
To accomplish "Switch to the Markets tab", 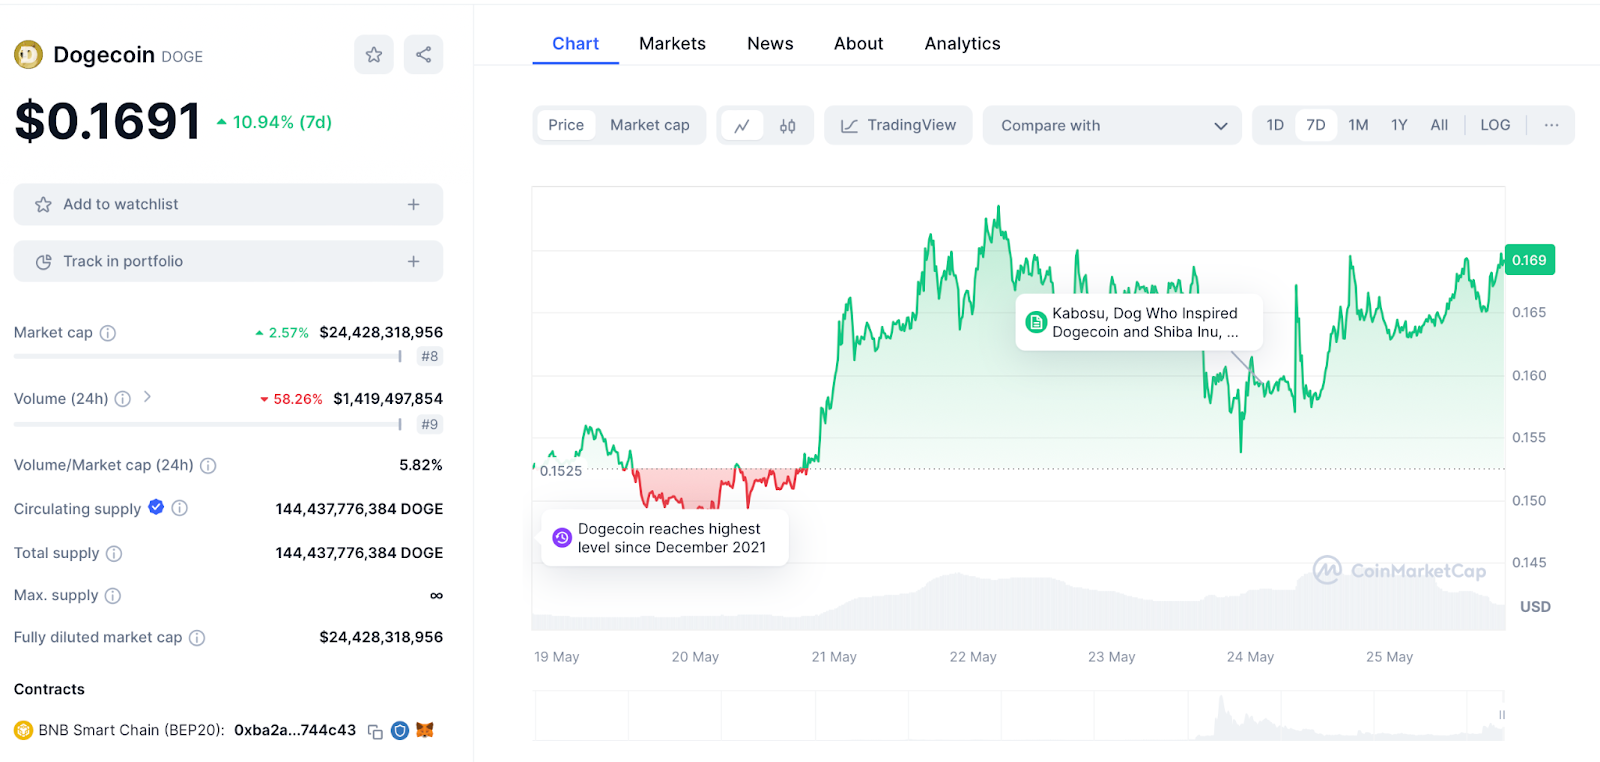I will tap(673, 44).
